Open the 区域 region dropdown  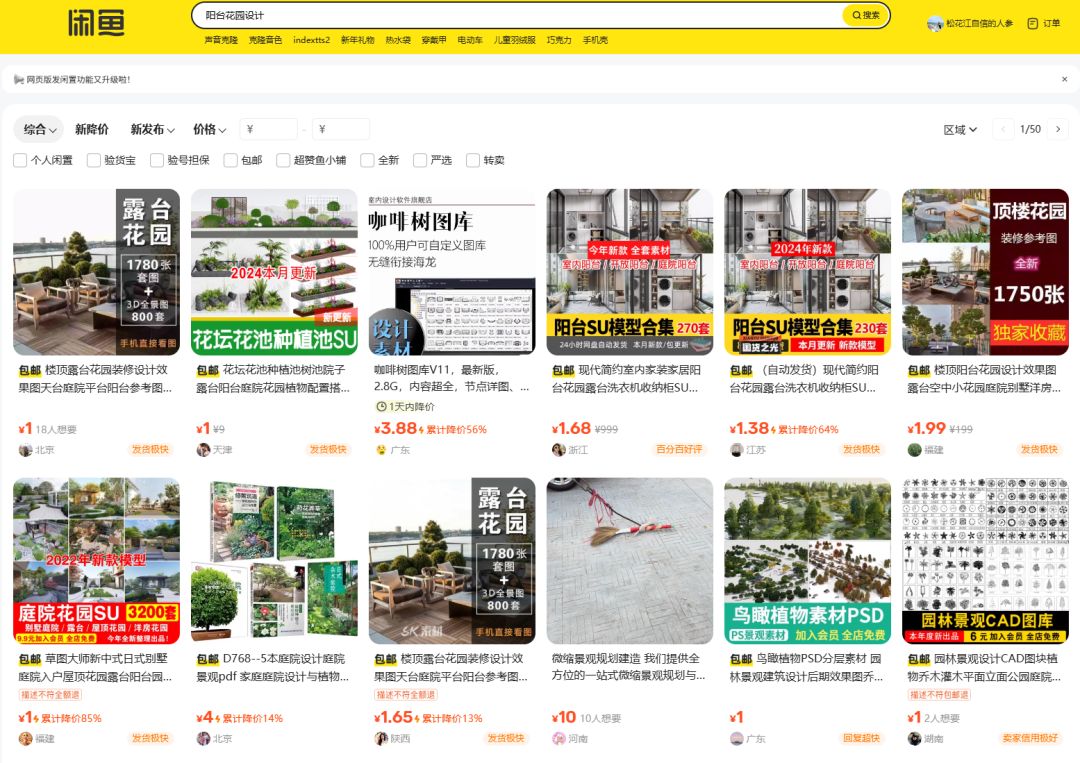(960, 128)
